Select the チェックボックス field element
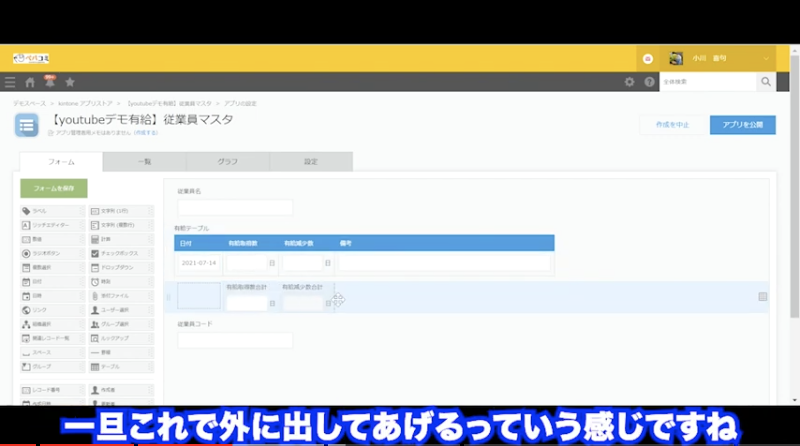This screenshot has width=800, height=446. 120,254
